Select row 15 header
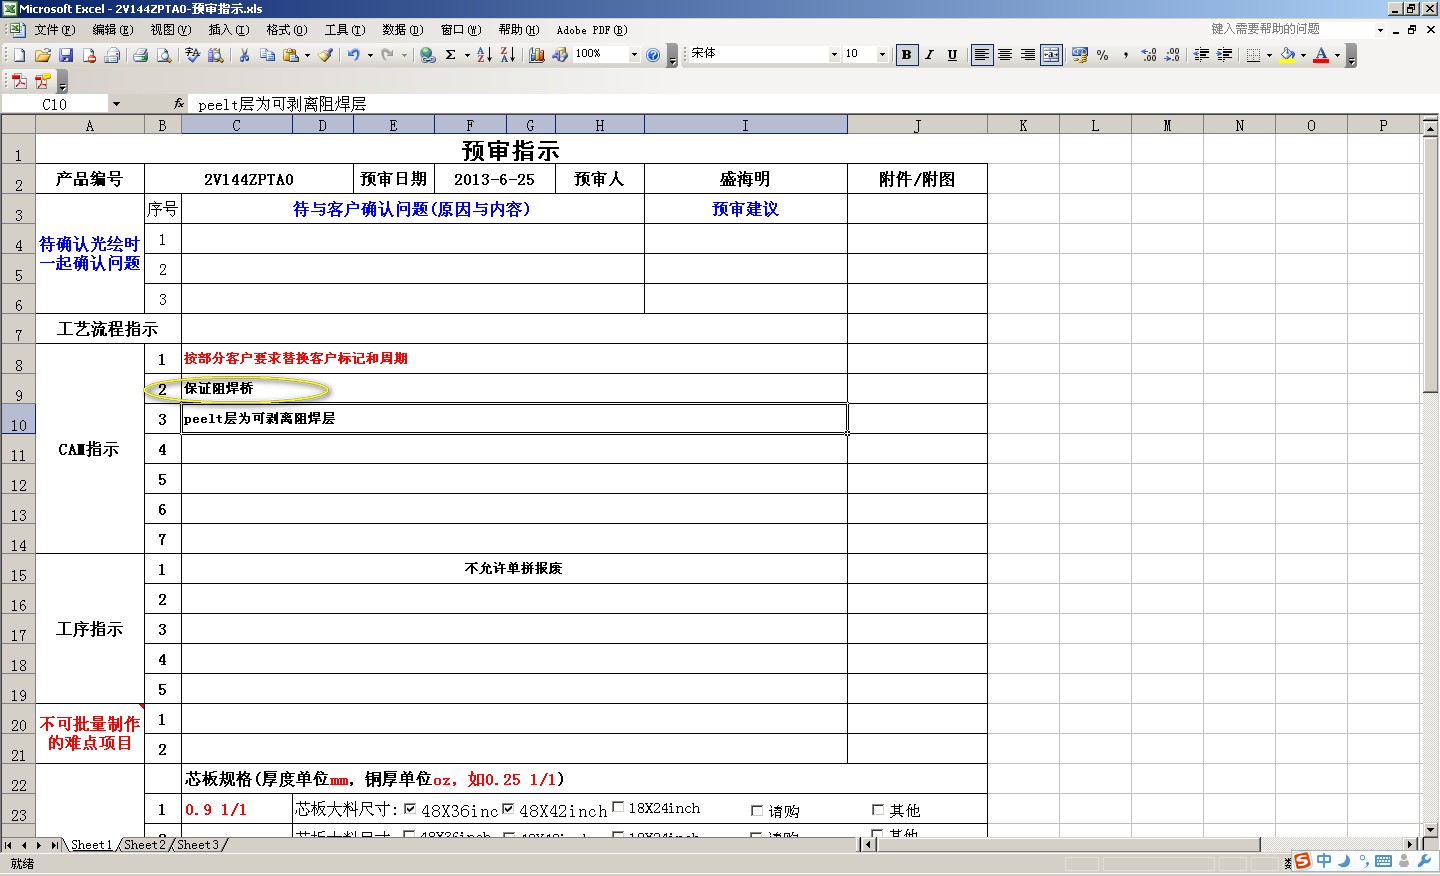Image resolution: width=1440 pixels, height=876 pixels. [x=18, y=569]
